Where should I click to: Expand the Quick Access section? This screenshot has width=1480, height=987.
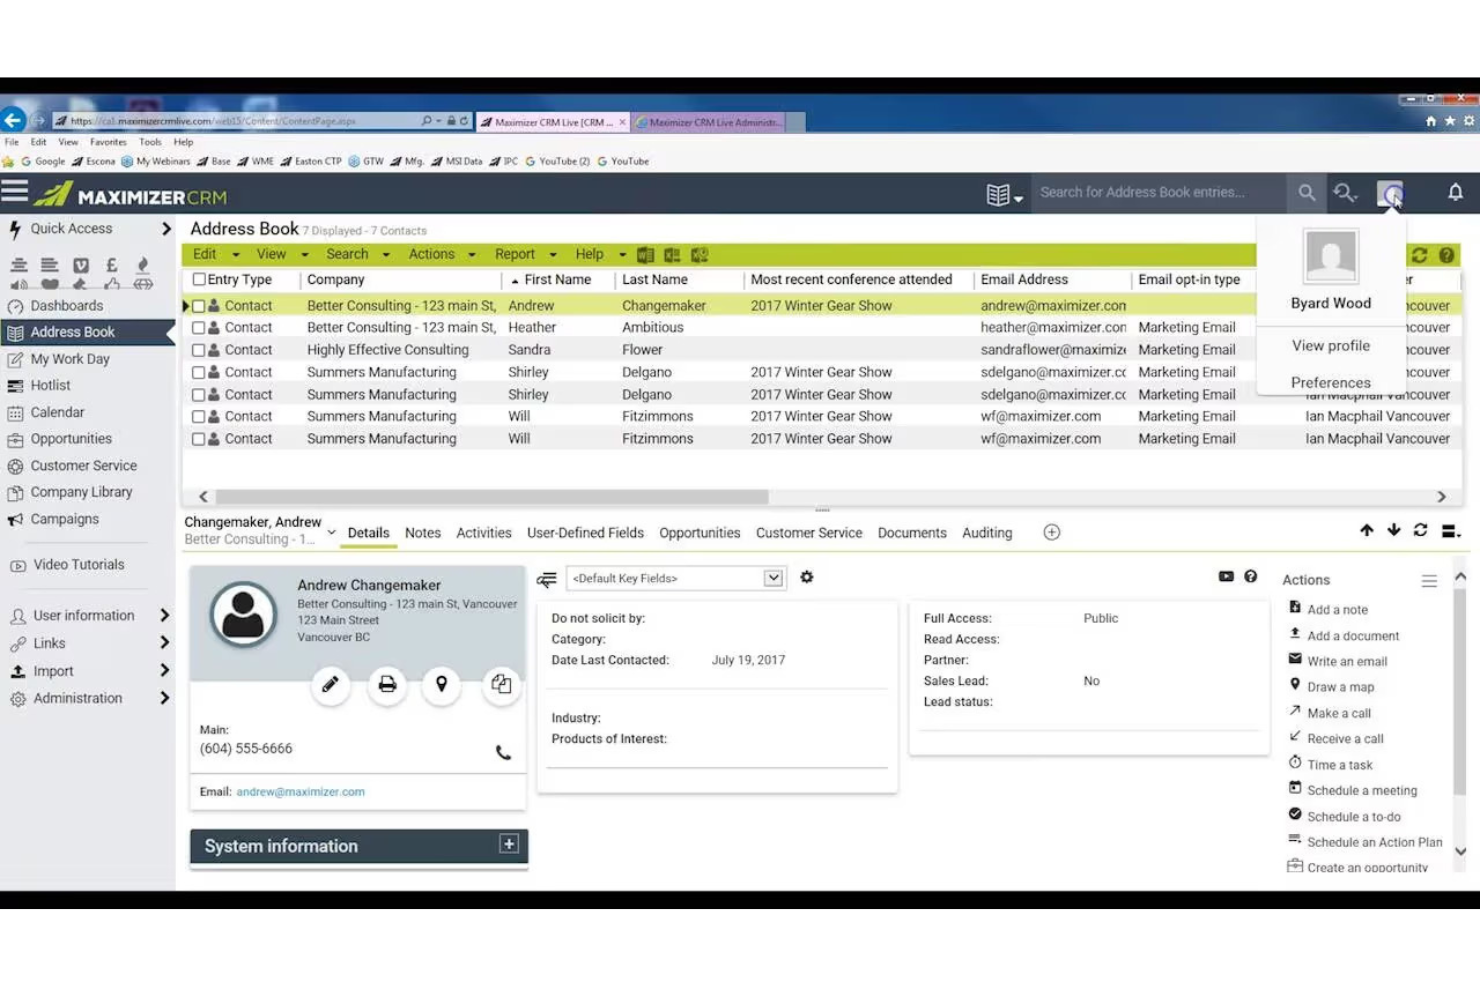point(166,229)
